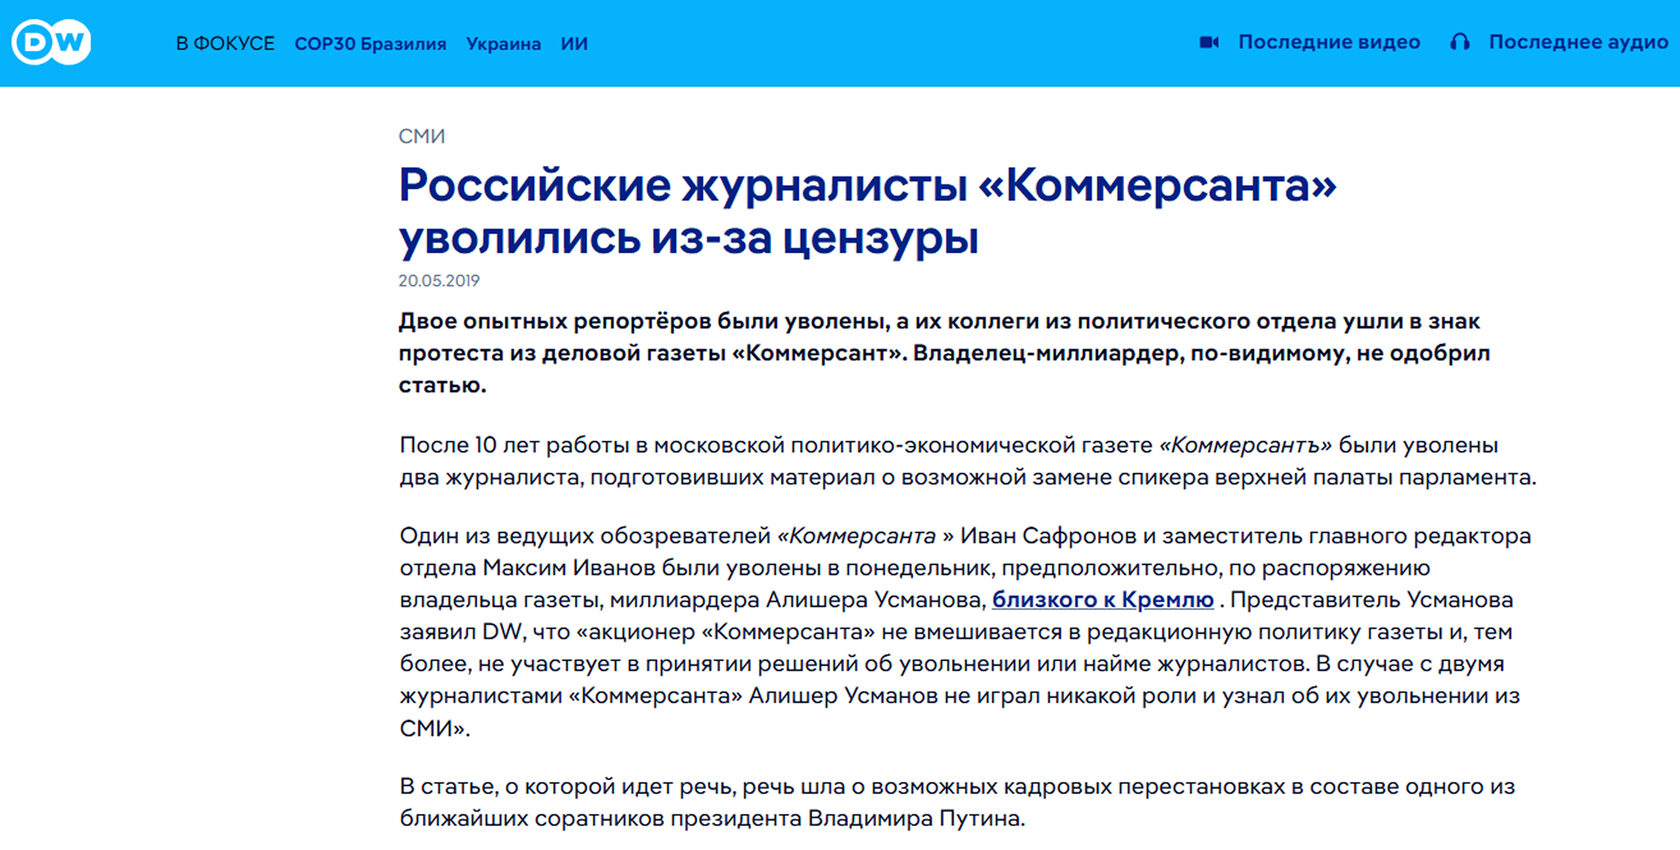Viewport: 1680px width, 850px height.
Task: Open the «В ФОКУСЕ» menu item
Action: tap(225, 43)
